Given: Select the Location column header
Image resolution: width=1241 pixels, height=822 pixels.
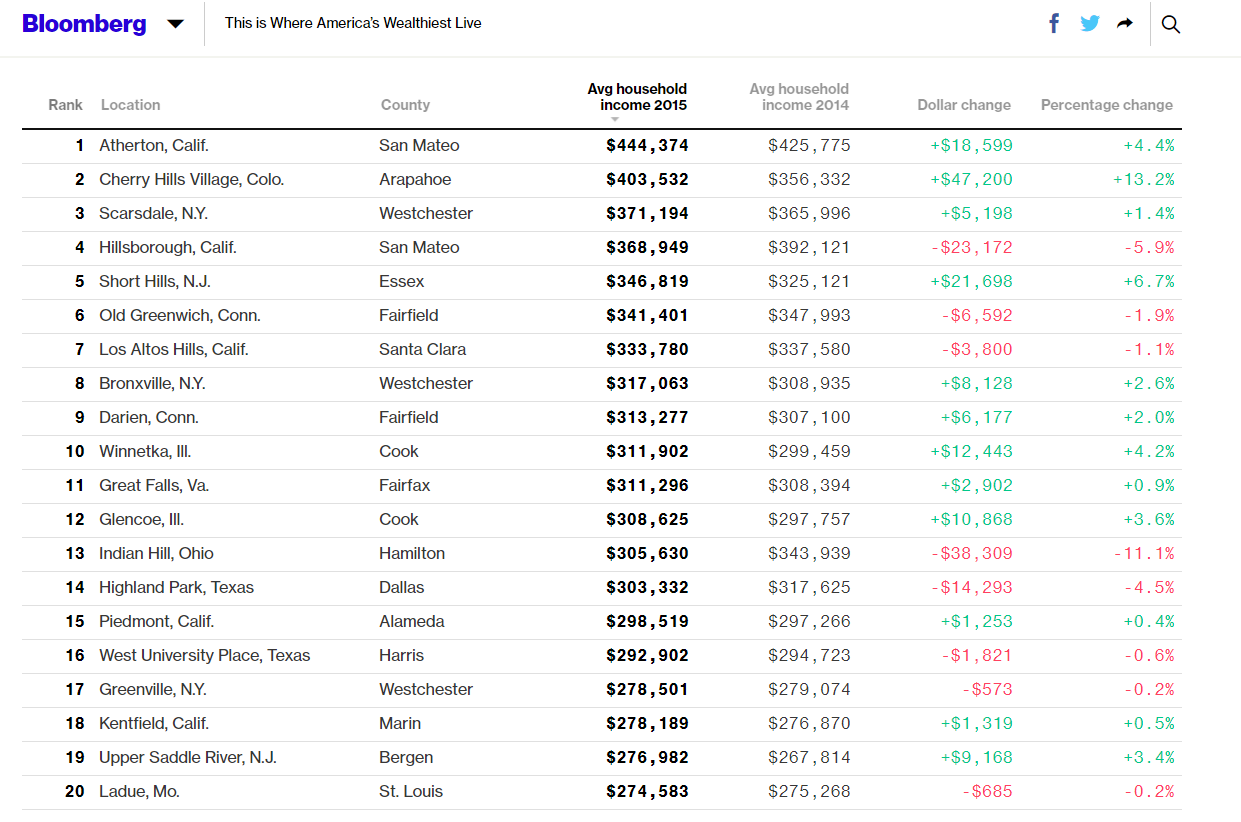Looking at the screenshot, I should (130, 104).
